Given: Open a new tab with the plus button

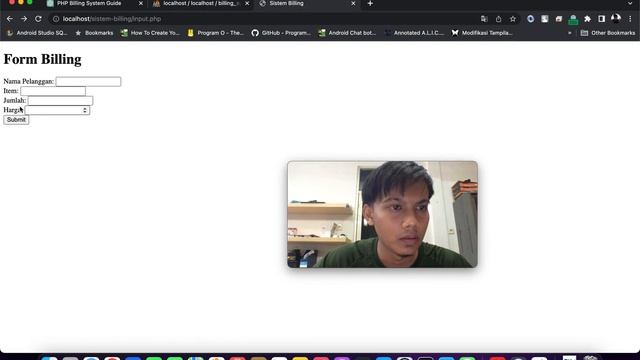Looking at the screenshot, I should [x=370, y=3].
